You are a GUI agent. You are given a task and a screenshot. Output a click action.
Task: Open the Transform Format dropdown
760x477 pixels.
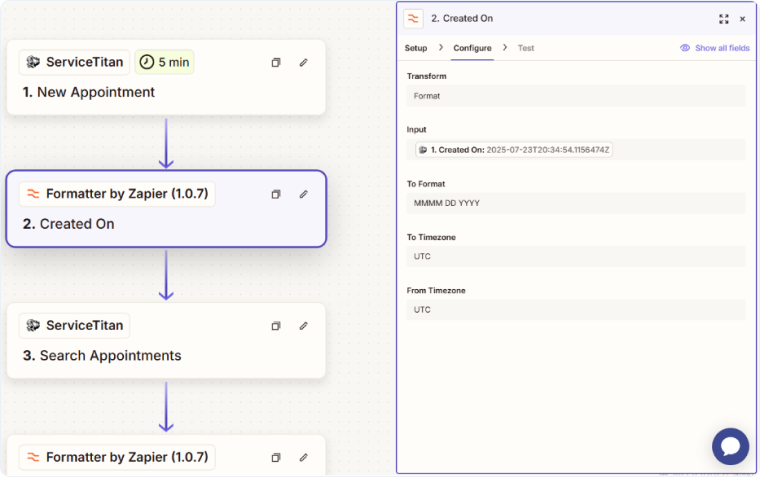[576, 96]
